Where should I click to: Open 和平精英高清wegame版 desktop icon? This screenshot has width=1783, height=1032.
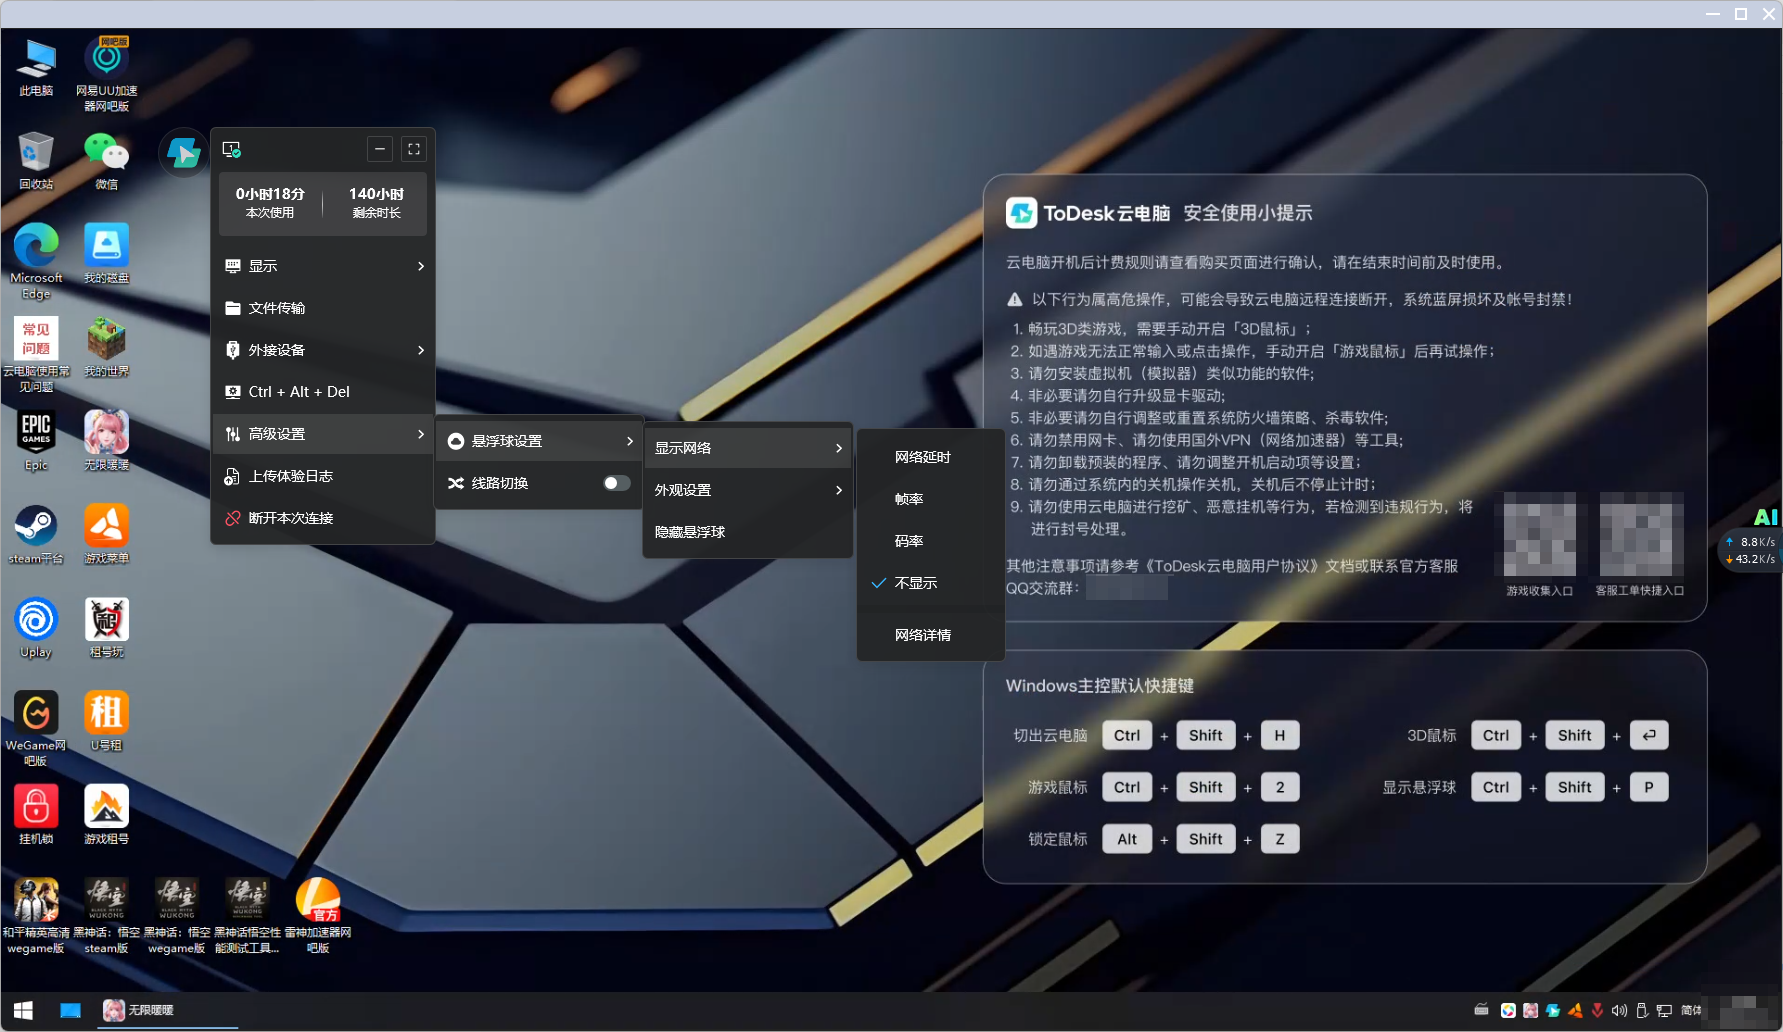(36, 916)
